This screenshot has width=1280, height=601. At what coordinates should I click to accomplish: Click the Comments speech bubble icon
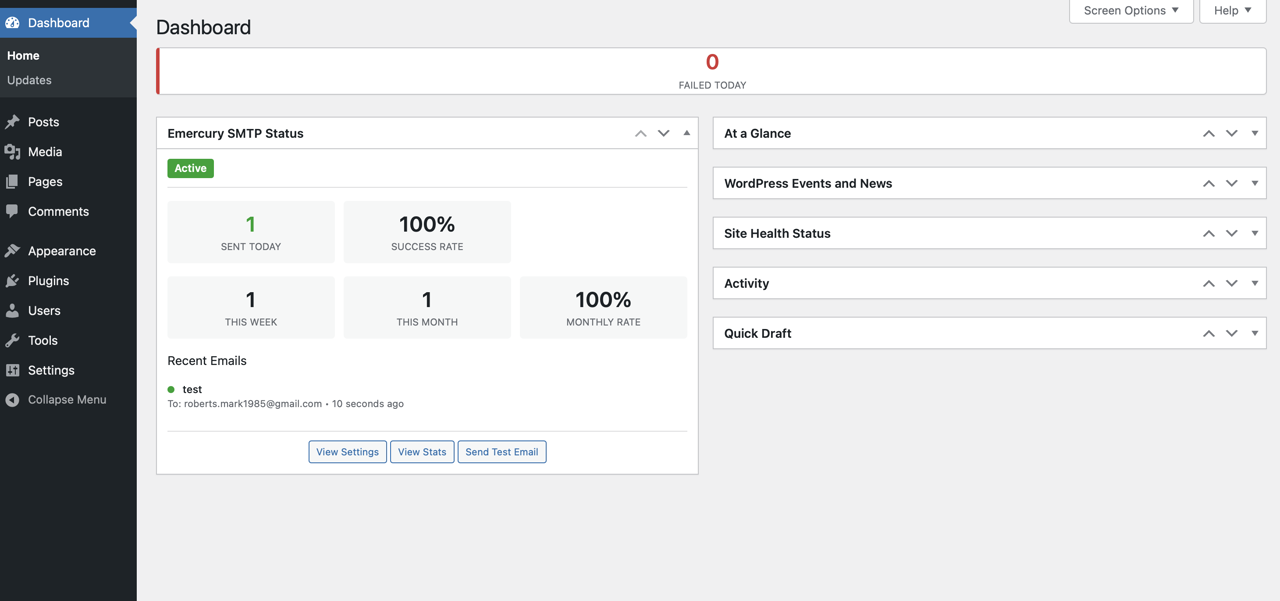click(x=14, y=211)
